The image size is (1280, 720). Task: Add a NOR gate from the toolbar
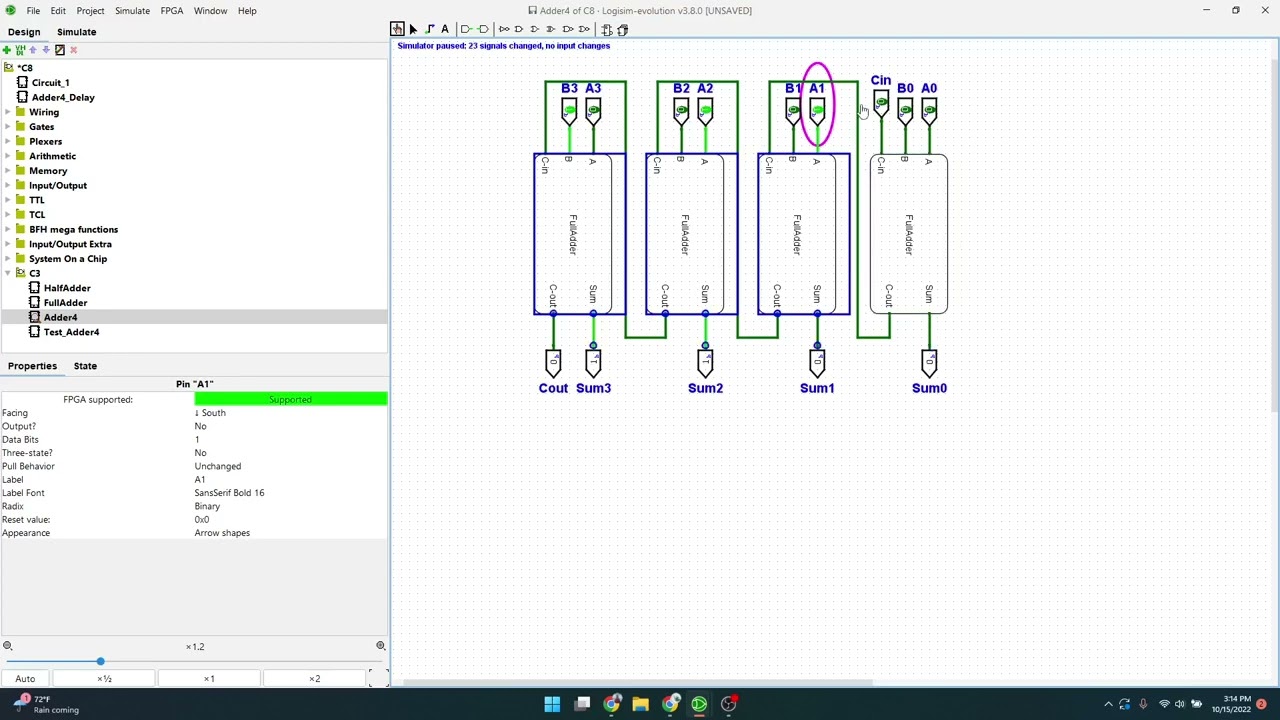(584, 29)
